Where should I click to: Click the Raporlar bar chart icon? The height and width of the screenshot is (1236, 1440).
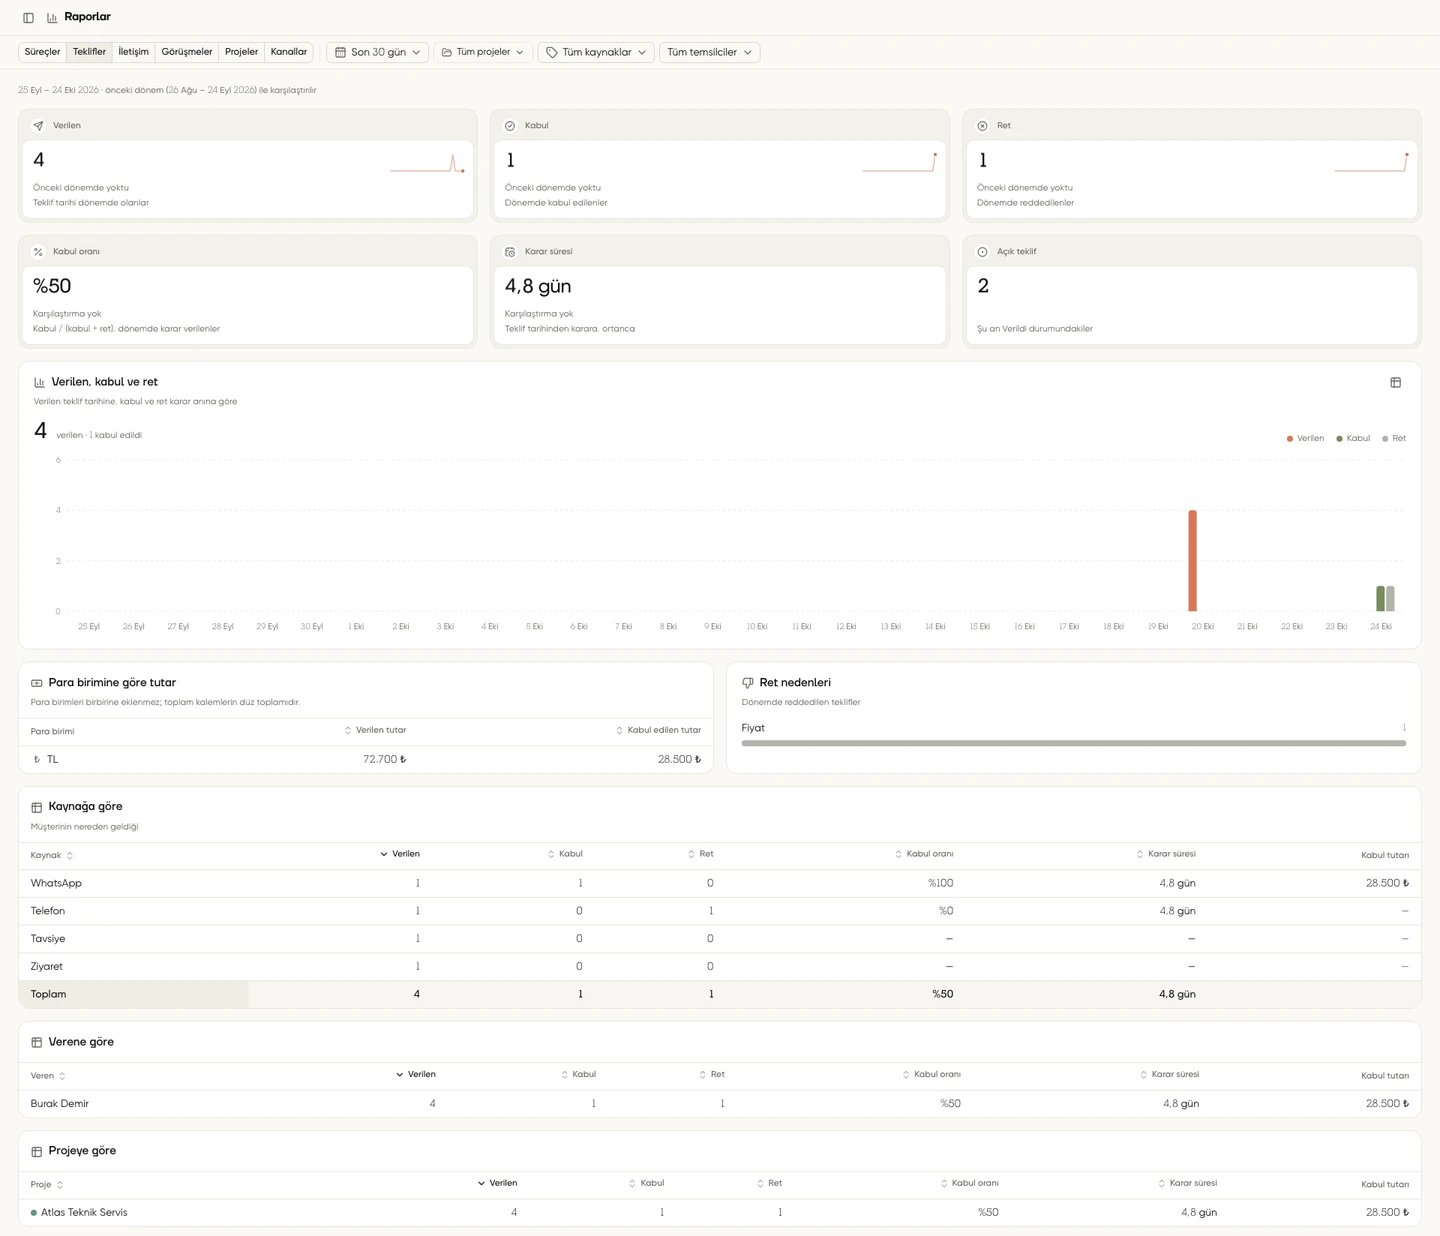point(52,17)
